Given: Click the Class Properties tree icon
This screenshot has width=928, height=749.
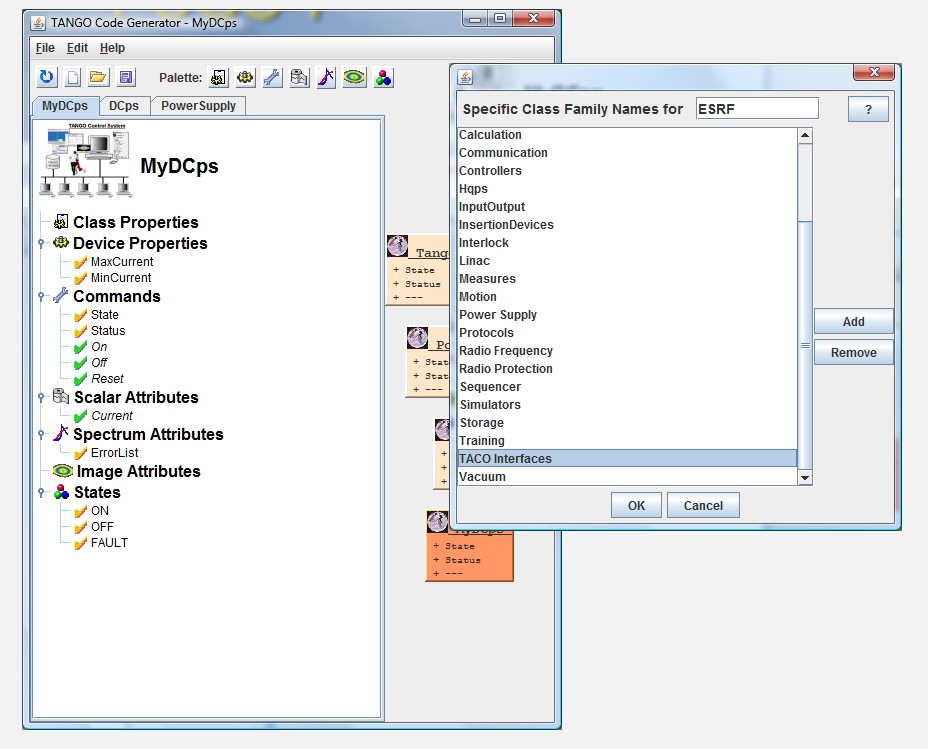Looking at the screenshot, I should point(61,222).
